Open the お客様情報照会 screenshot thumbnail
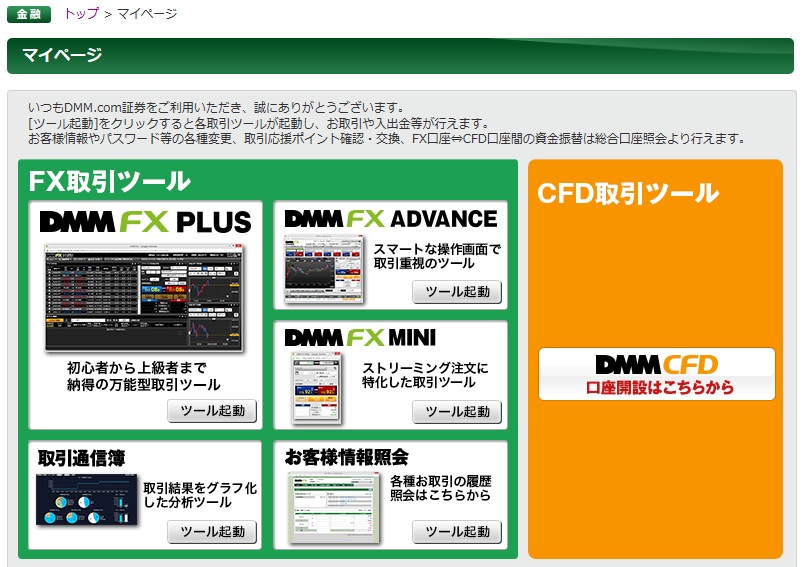Image resolution: width=803 pixels, height=567 pixels. click(x=334, y=508)
